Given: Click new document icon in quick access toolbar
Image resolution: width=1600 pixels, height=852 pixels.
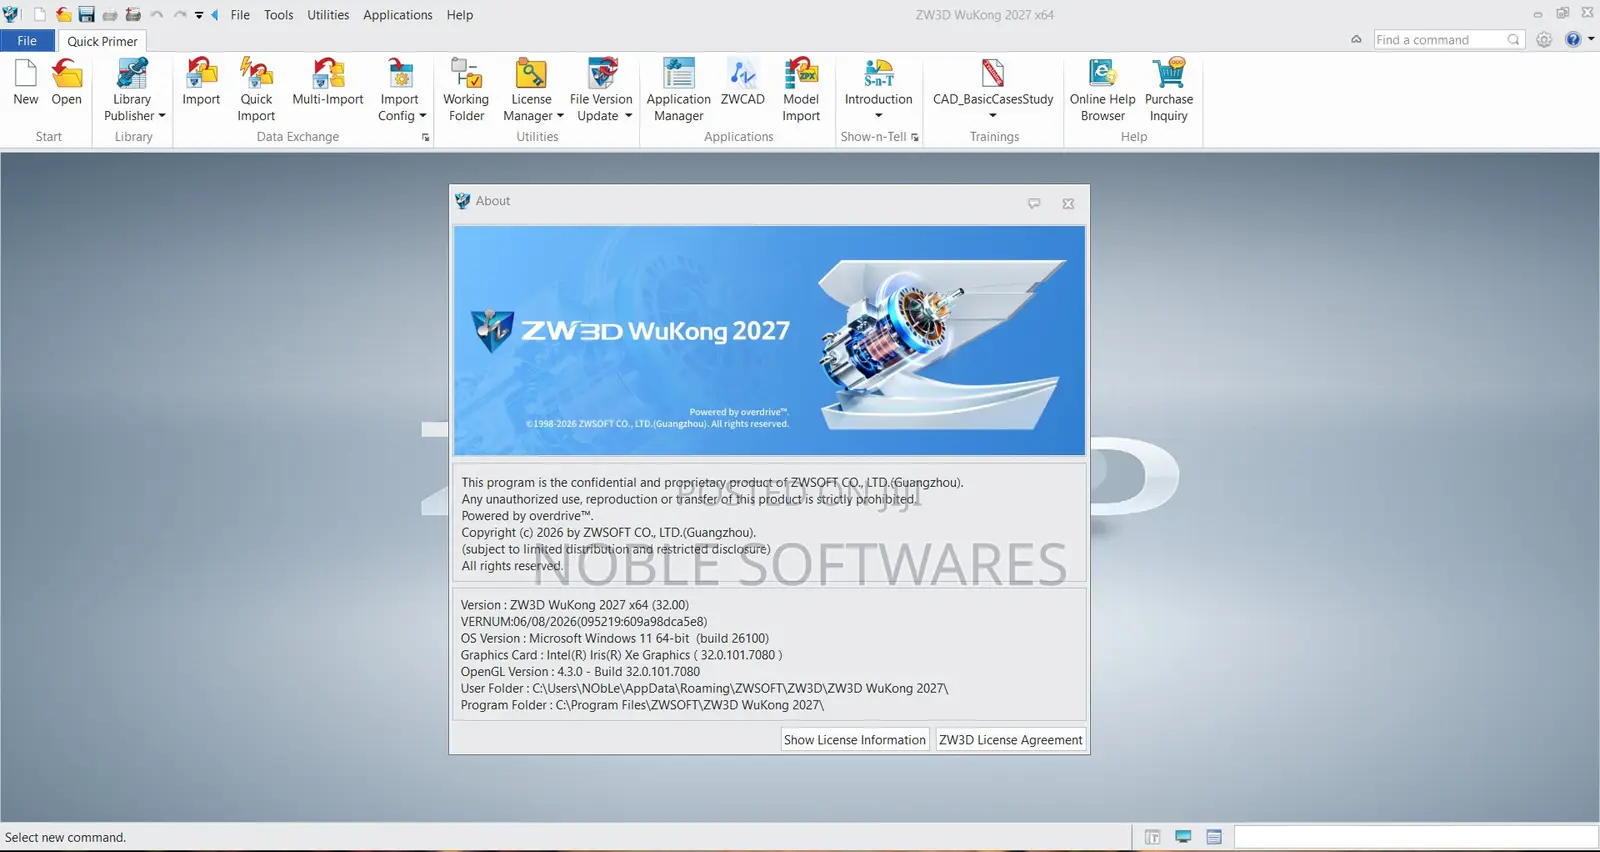Looking at the screenshot, I should click(x=40, y=14).
